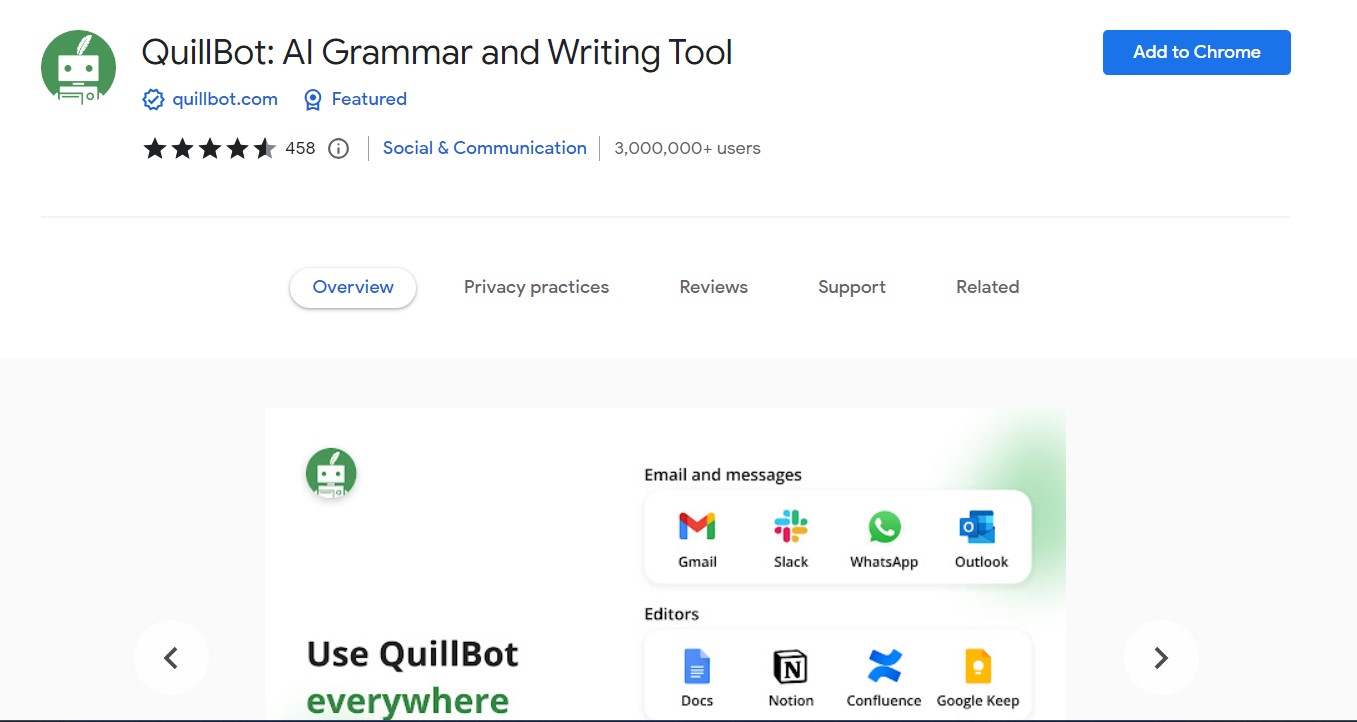This screenshot has height=722, width=1357.
Task: Click the QuillBot logo inside the slide
Action: click(331, 474)
